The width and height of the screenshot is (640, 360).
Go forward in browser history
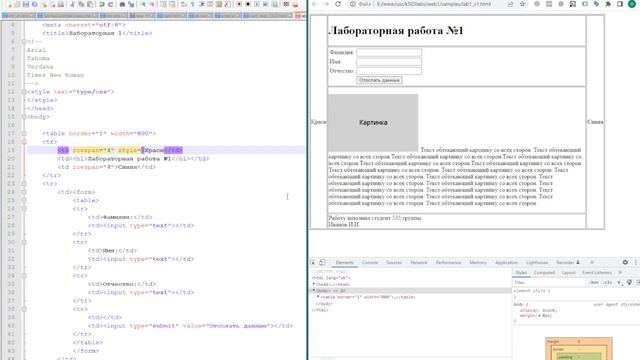coord(326,4)
